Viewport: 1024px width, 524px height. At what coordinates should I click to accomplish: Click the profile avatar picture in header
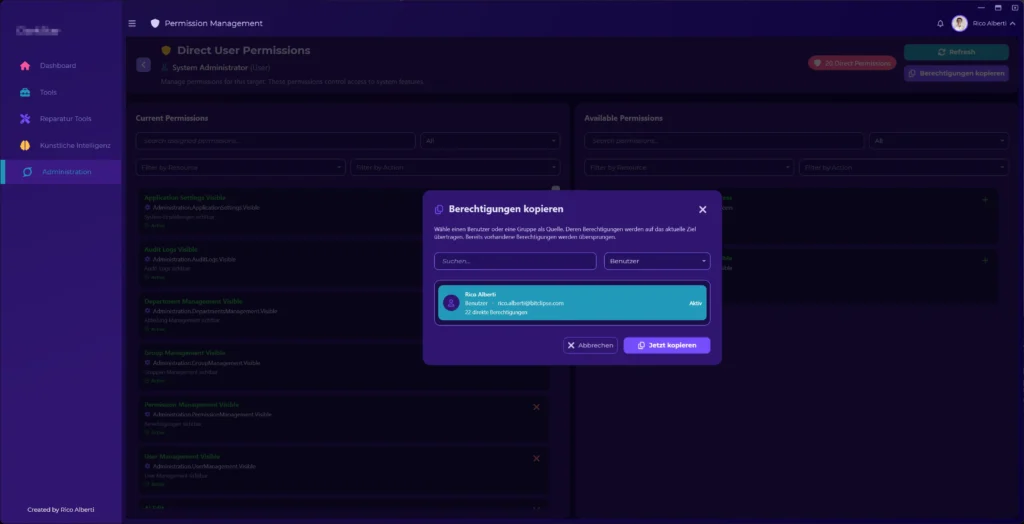point(959,24)
